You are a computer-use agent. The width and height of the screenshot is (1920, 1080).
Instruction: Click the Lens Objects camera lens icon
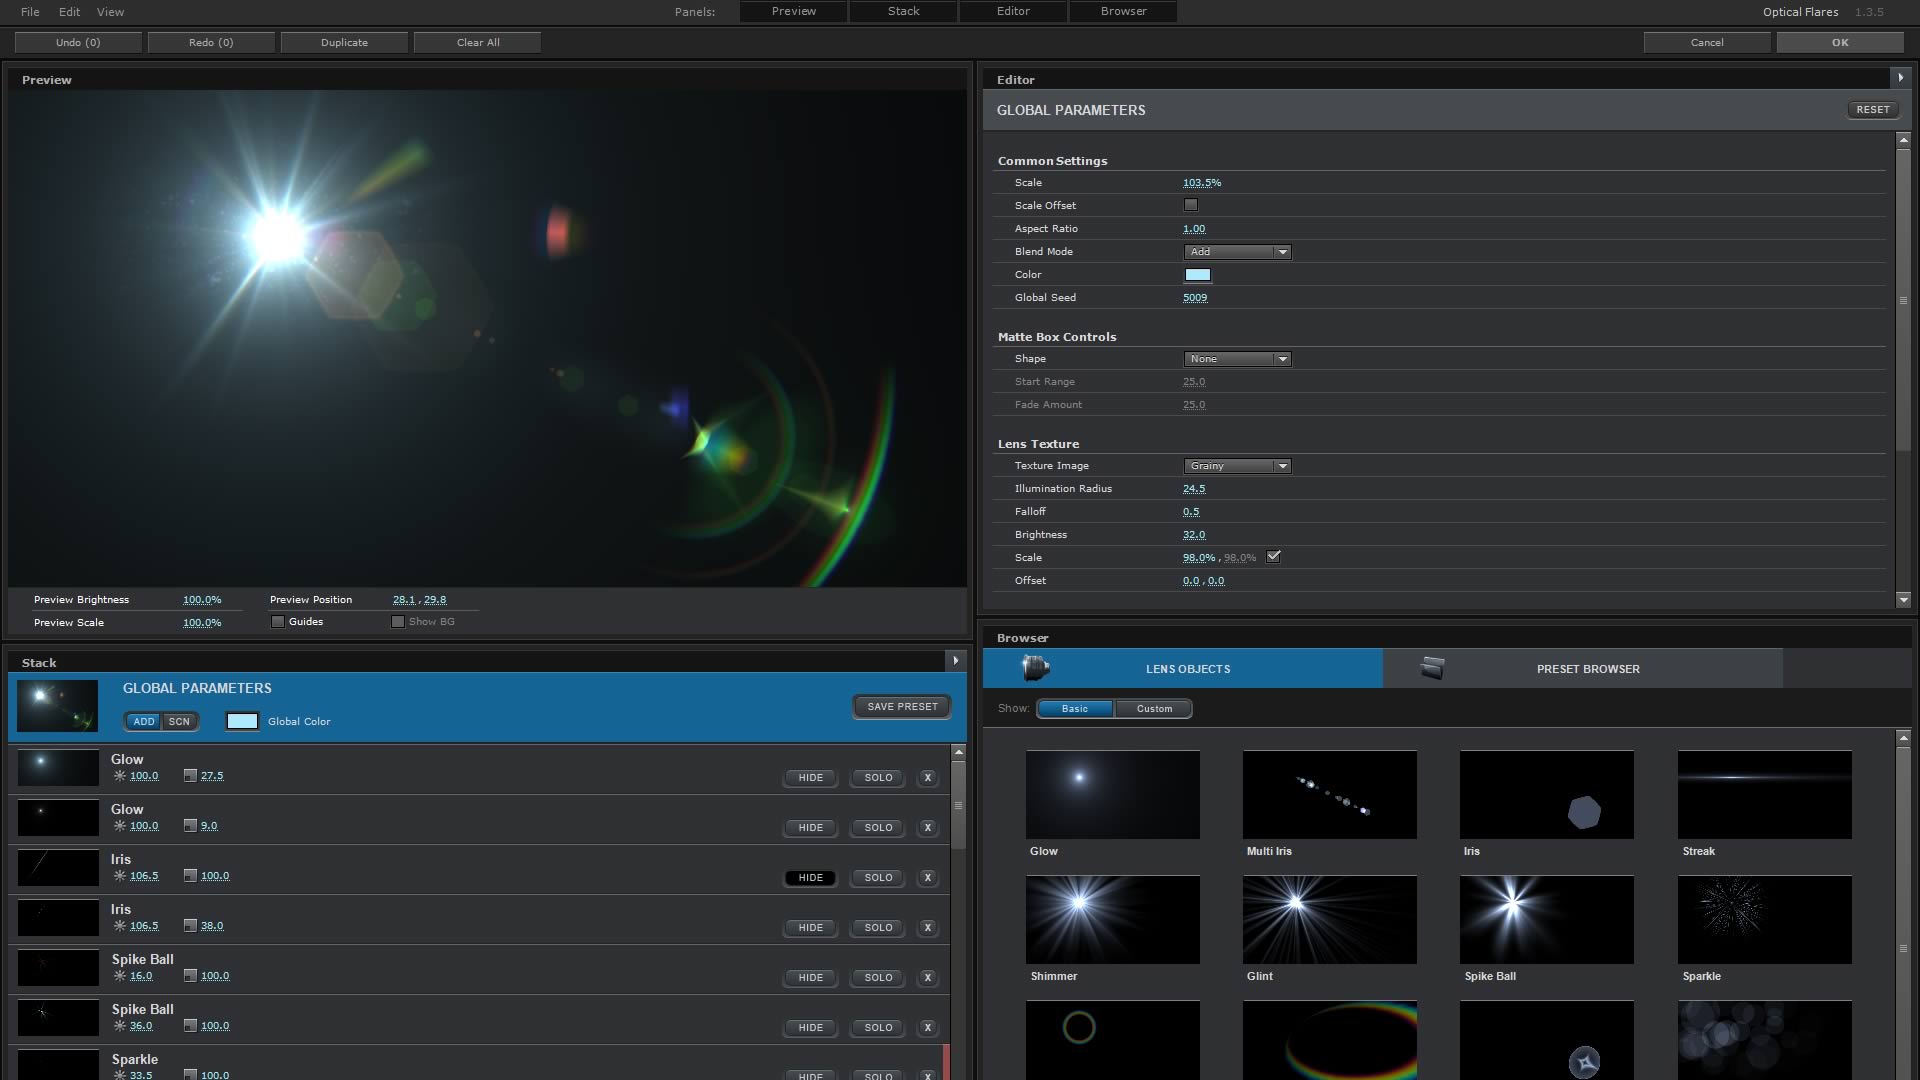point(1035,667)
